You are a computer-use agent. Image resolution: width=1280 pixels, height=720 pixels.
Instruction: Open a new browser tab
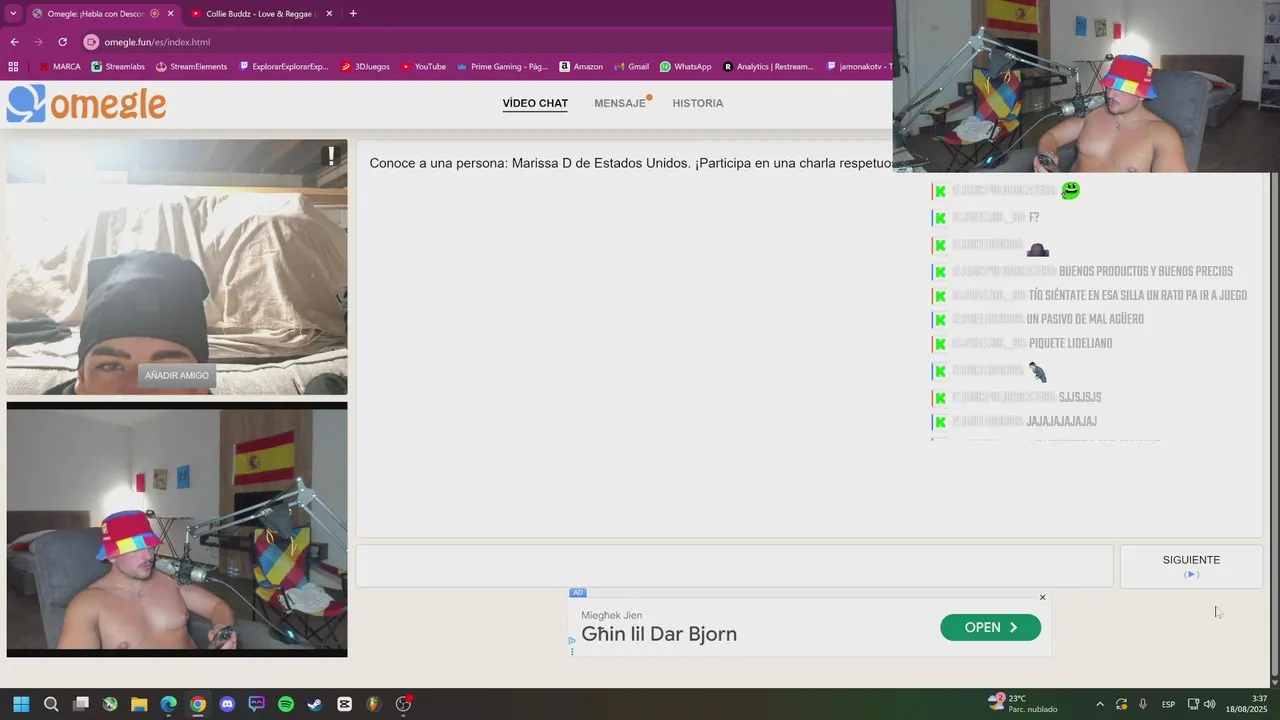pos(353,14)
